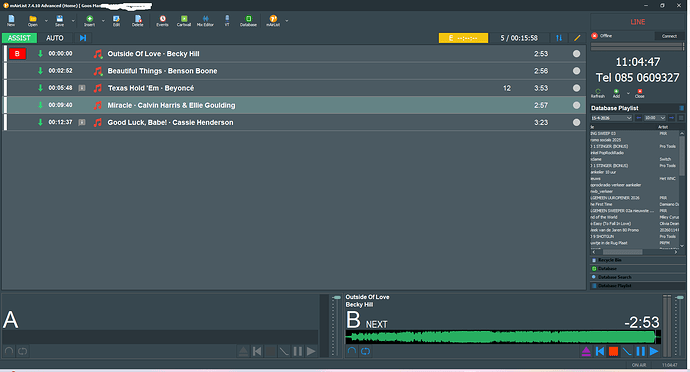This screenshot has width=690, height=372.
Task: Click the yellow countdown timer box
Action: pos(463,38)
